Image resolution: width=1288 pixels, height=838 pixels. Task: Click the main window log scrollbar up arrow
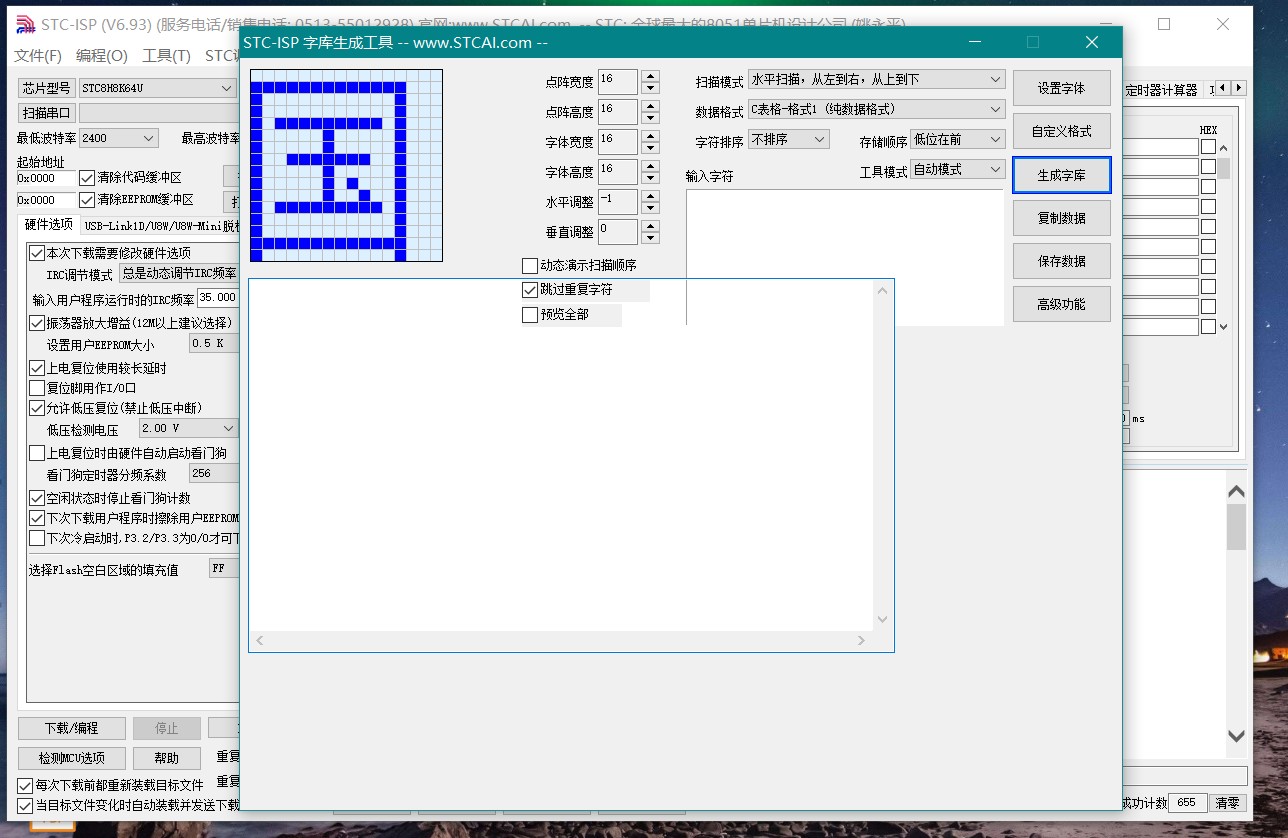click(1237, 492)
